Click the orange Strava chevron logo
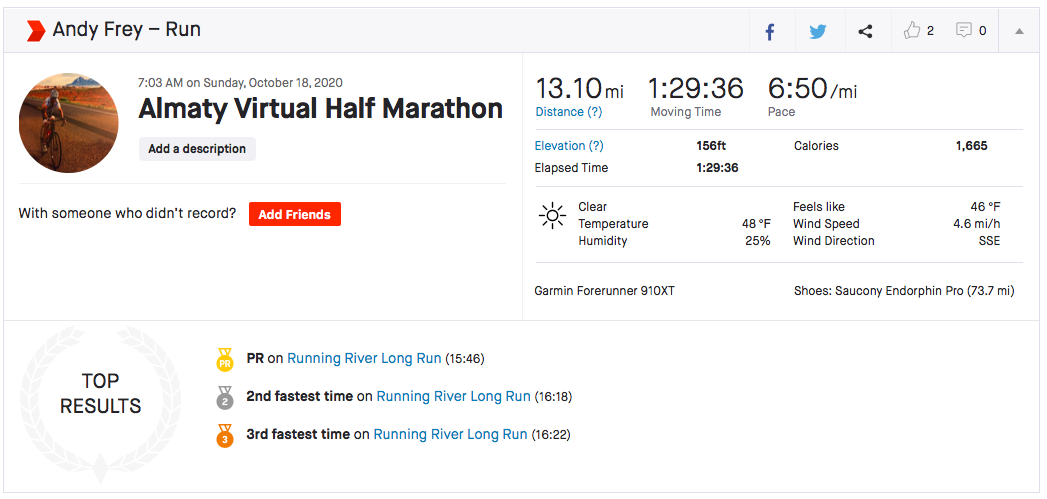This screenshot has height=499, width=1047. pos(36,31)
